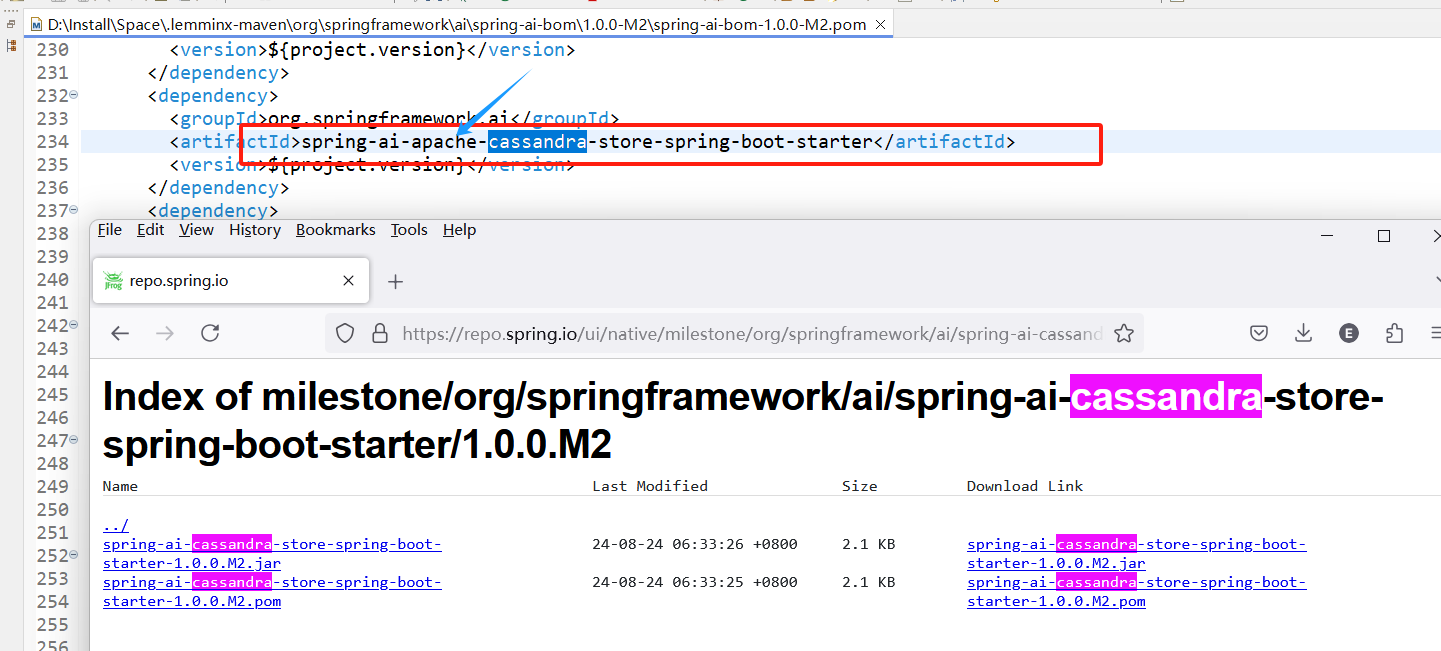Click the hierarchy view icon in Eclipse's left strip
The width and height of the screenshot is (1441, 651).
(12, 45)
